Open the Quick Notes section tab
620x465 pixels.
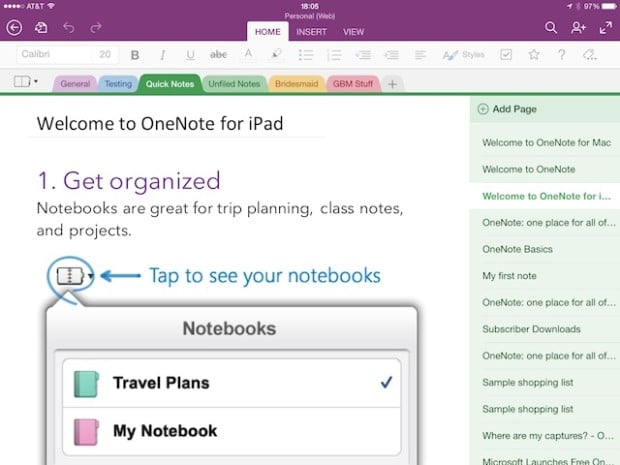click(170, 84)
